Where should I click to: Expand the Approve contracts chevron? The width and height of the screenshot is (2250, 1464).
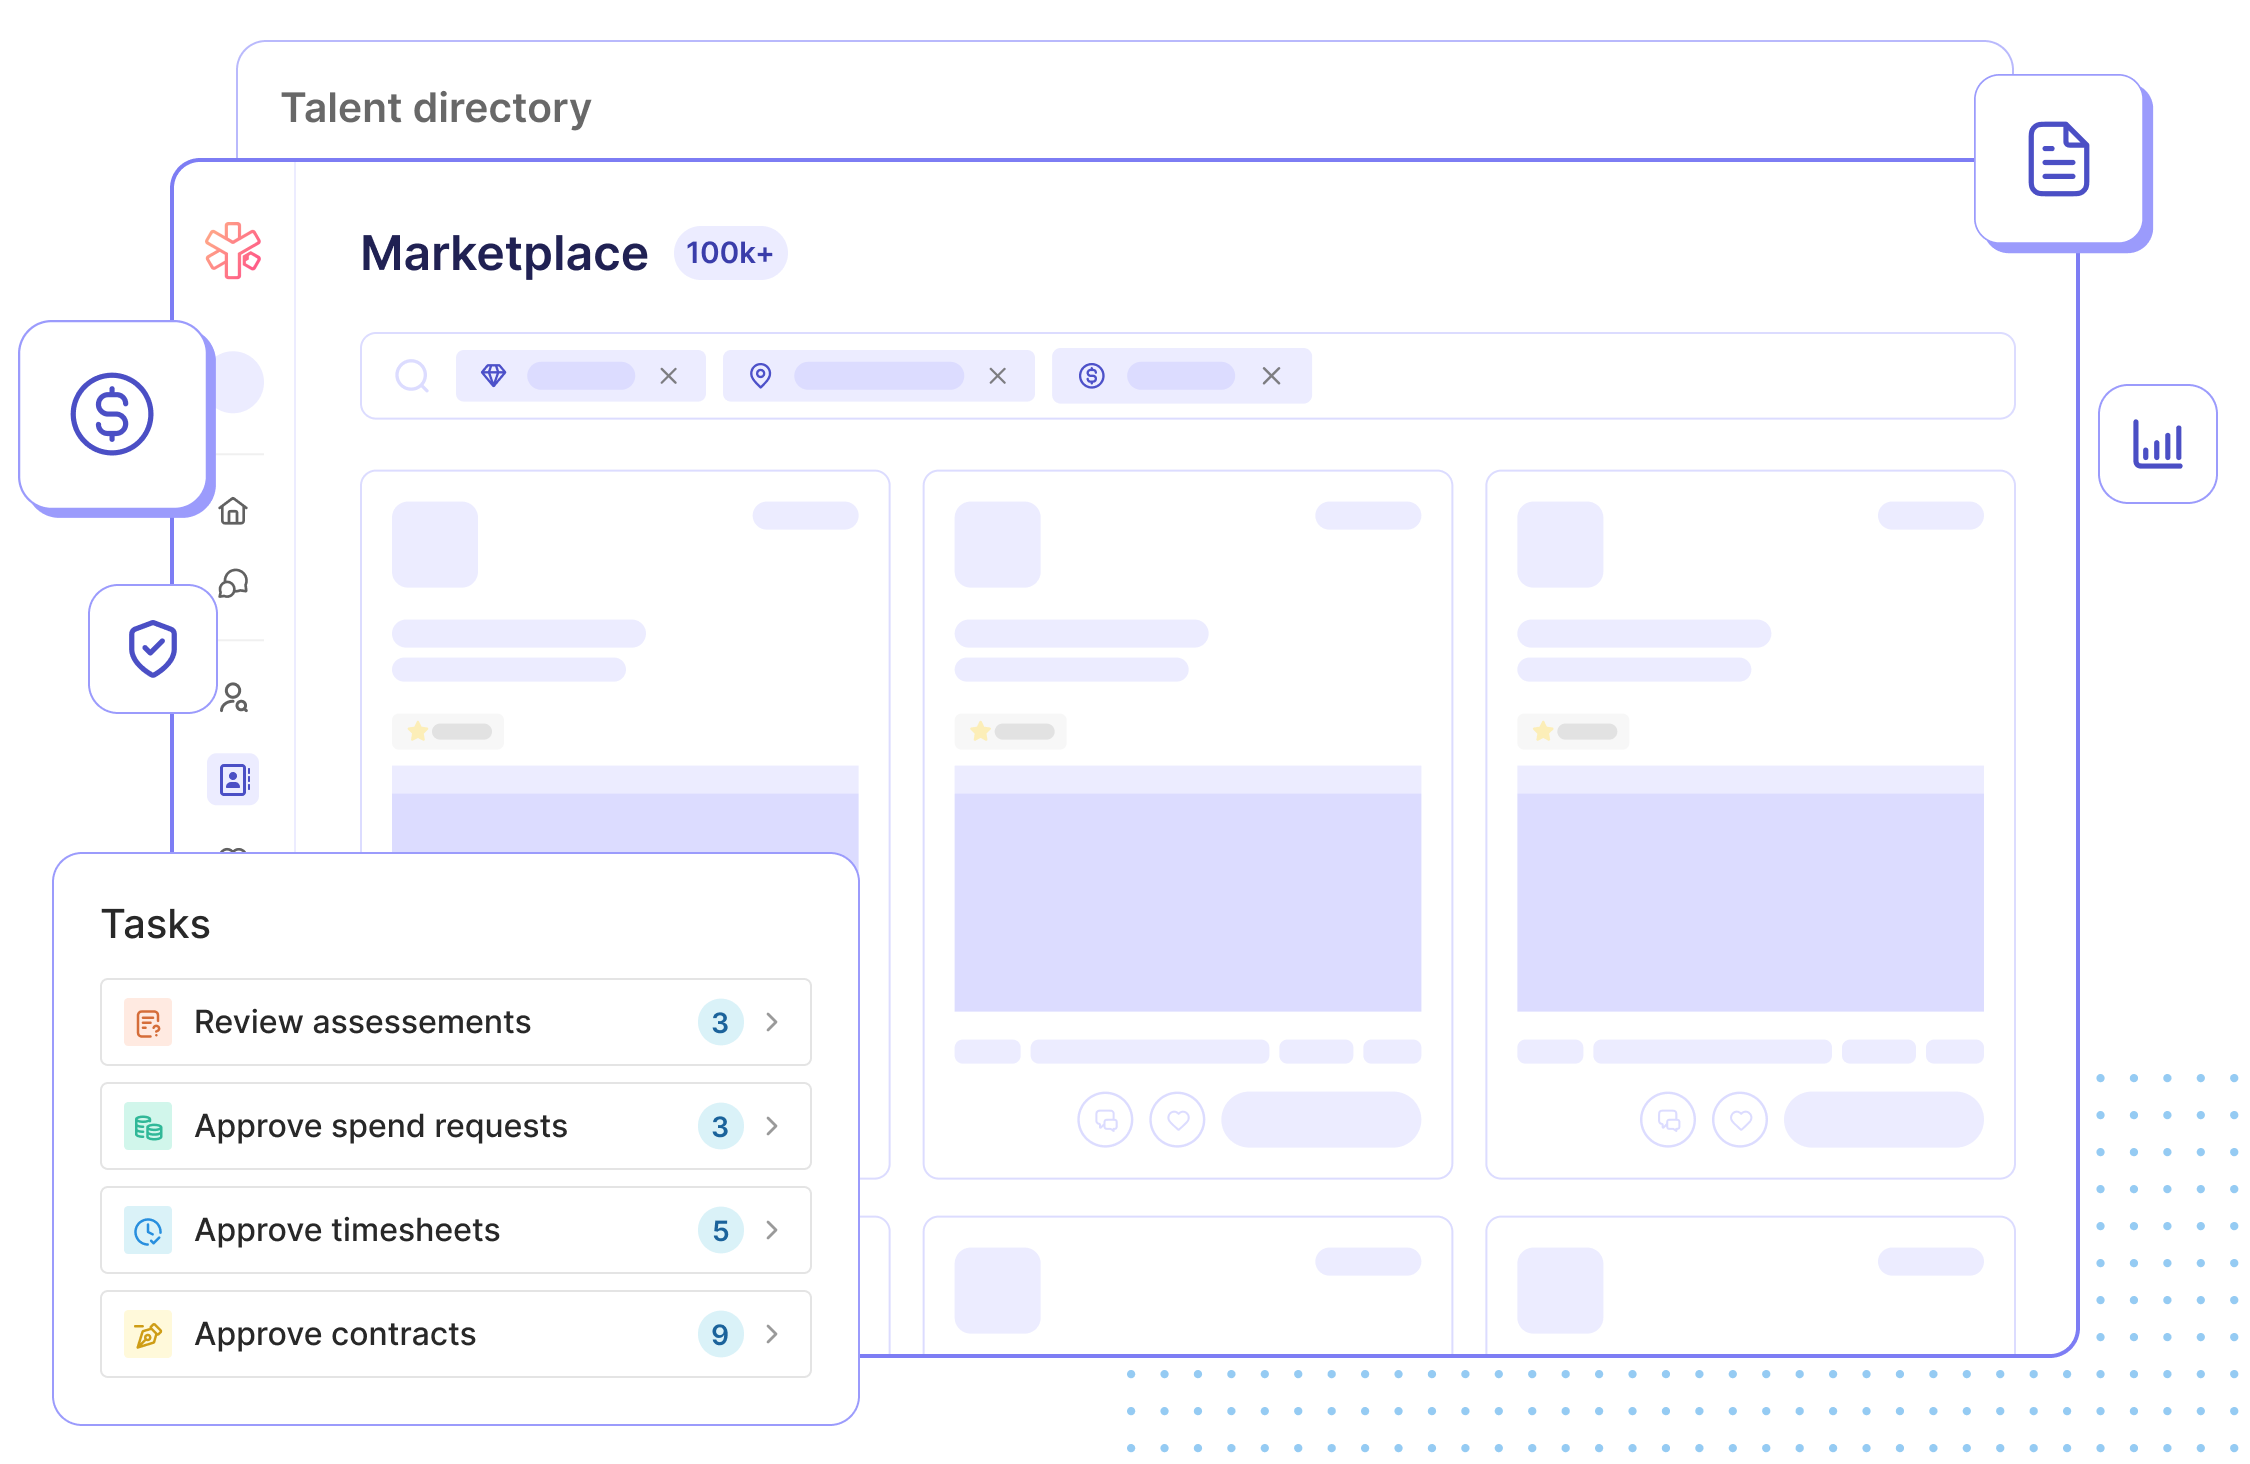click(x=772, y=1334)
